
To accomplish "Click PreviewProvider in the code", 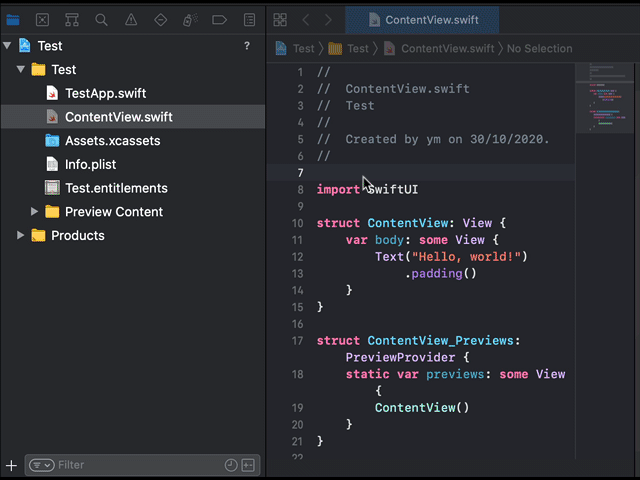I will [x=400, y=358].
